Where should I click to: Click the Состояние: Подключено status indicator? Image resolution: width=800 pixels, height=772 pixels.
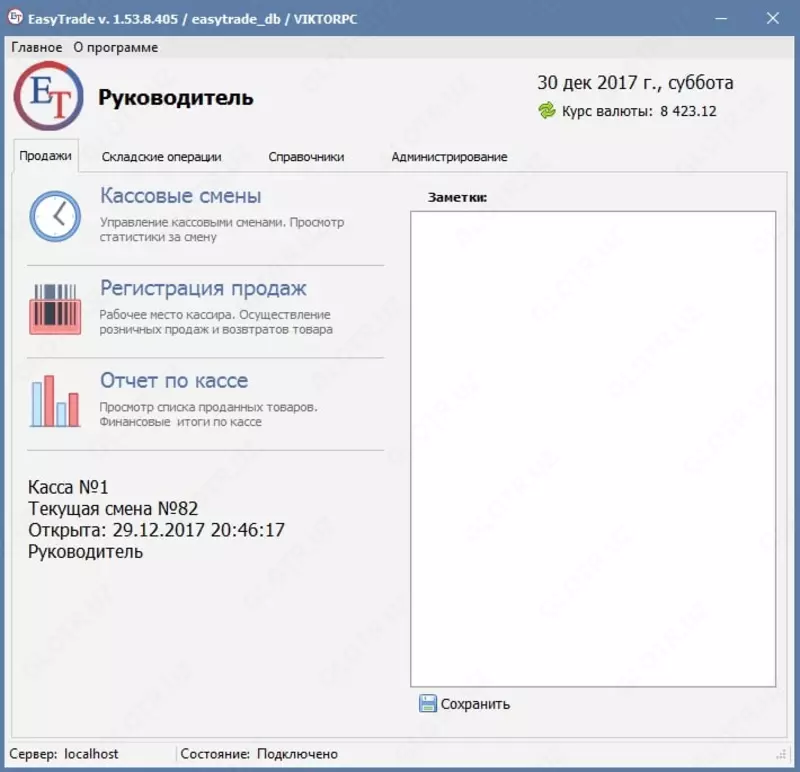click(246, 753)
